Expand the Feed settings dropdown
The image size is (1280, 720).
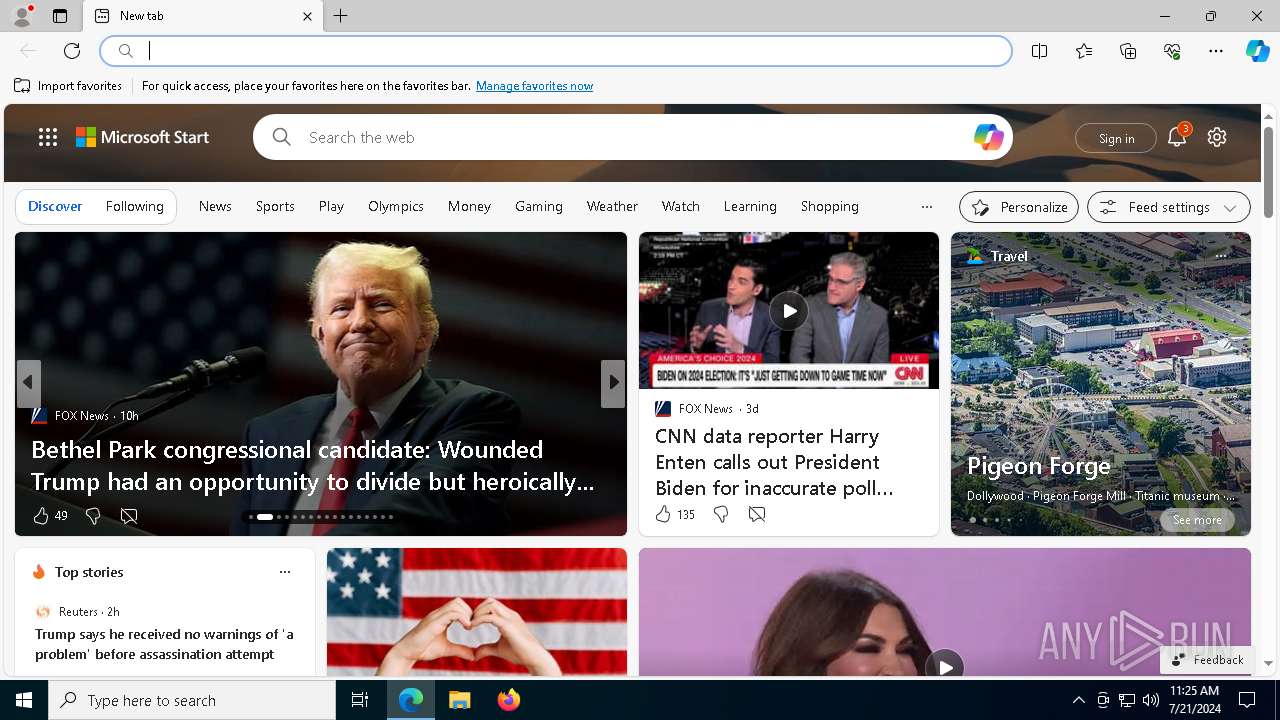[x=1169, y=207]
